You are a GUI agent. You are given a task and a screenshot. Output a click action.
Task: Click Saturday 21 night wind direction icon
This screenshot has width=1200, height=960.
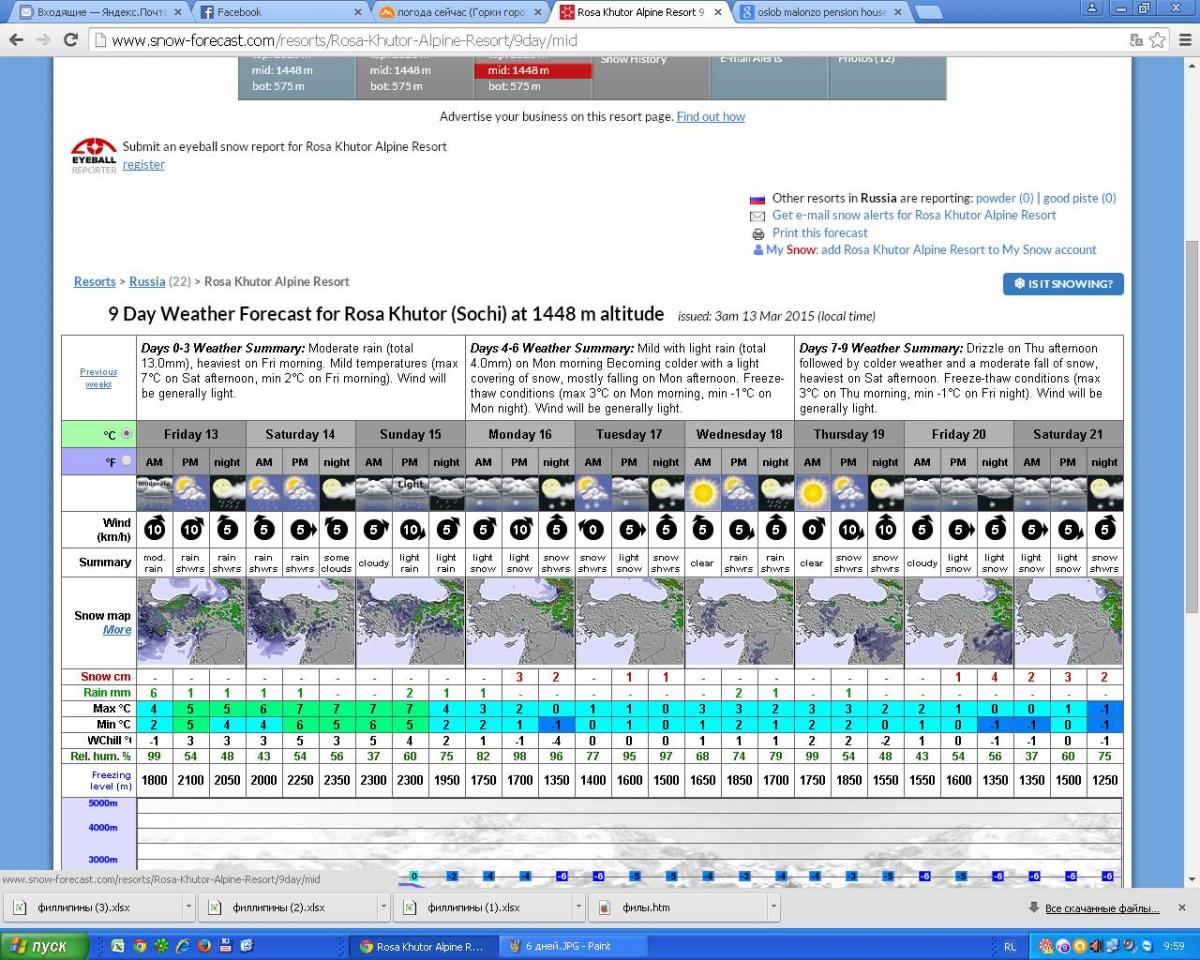pos(1105,529)
